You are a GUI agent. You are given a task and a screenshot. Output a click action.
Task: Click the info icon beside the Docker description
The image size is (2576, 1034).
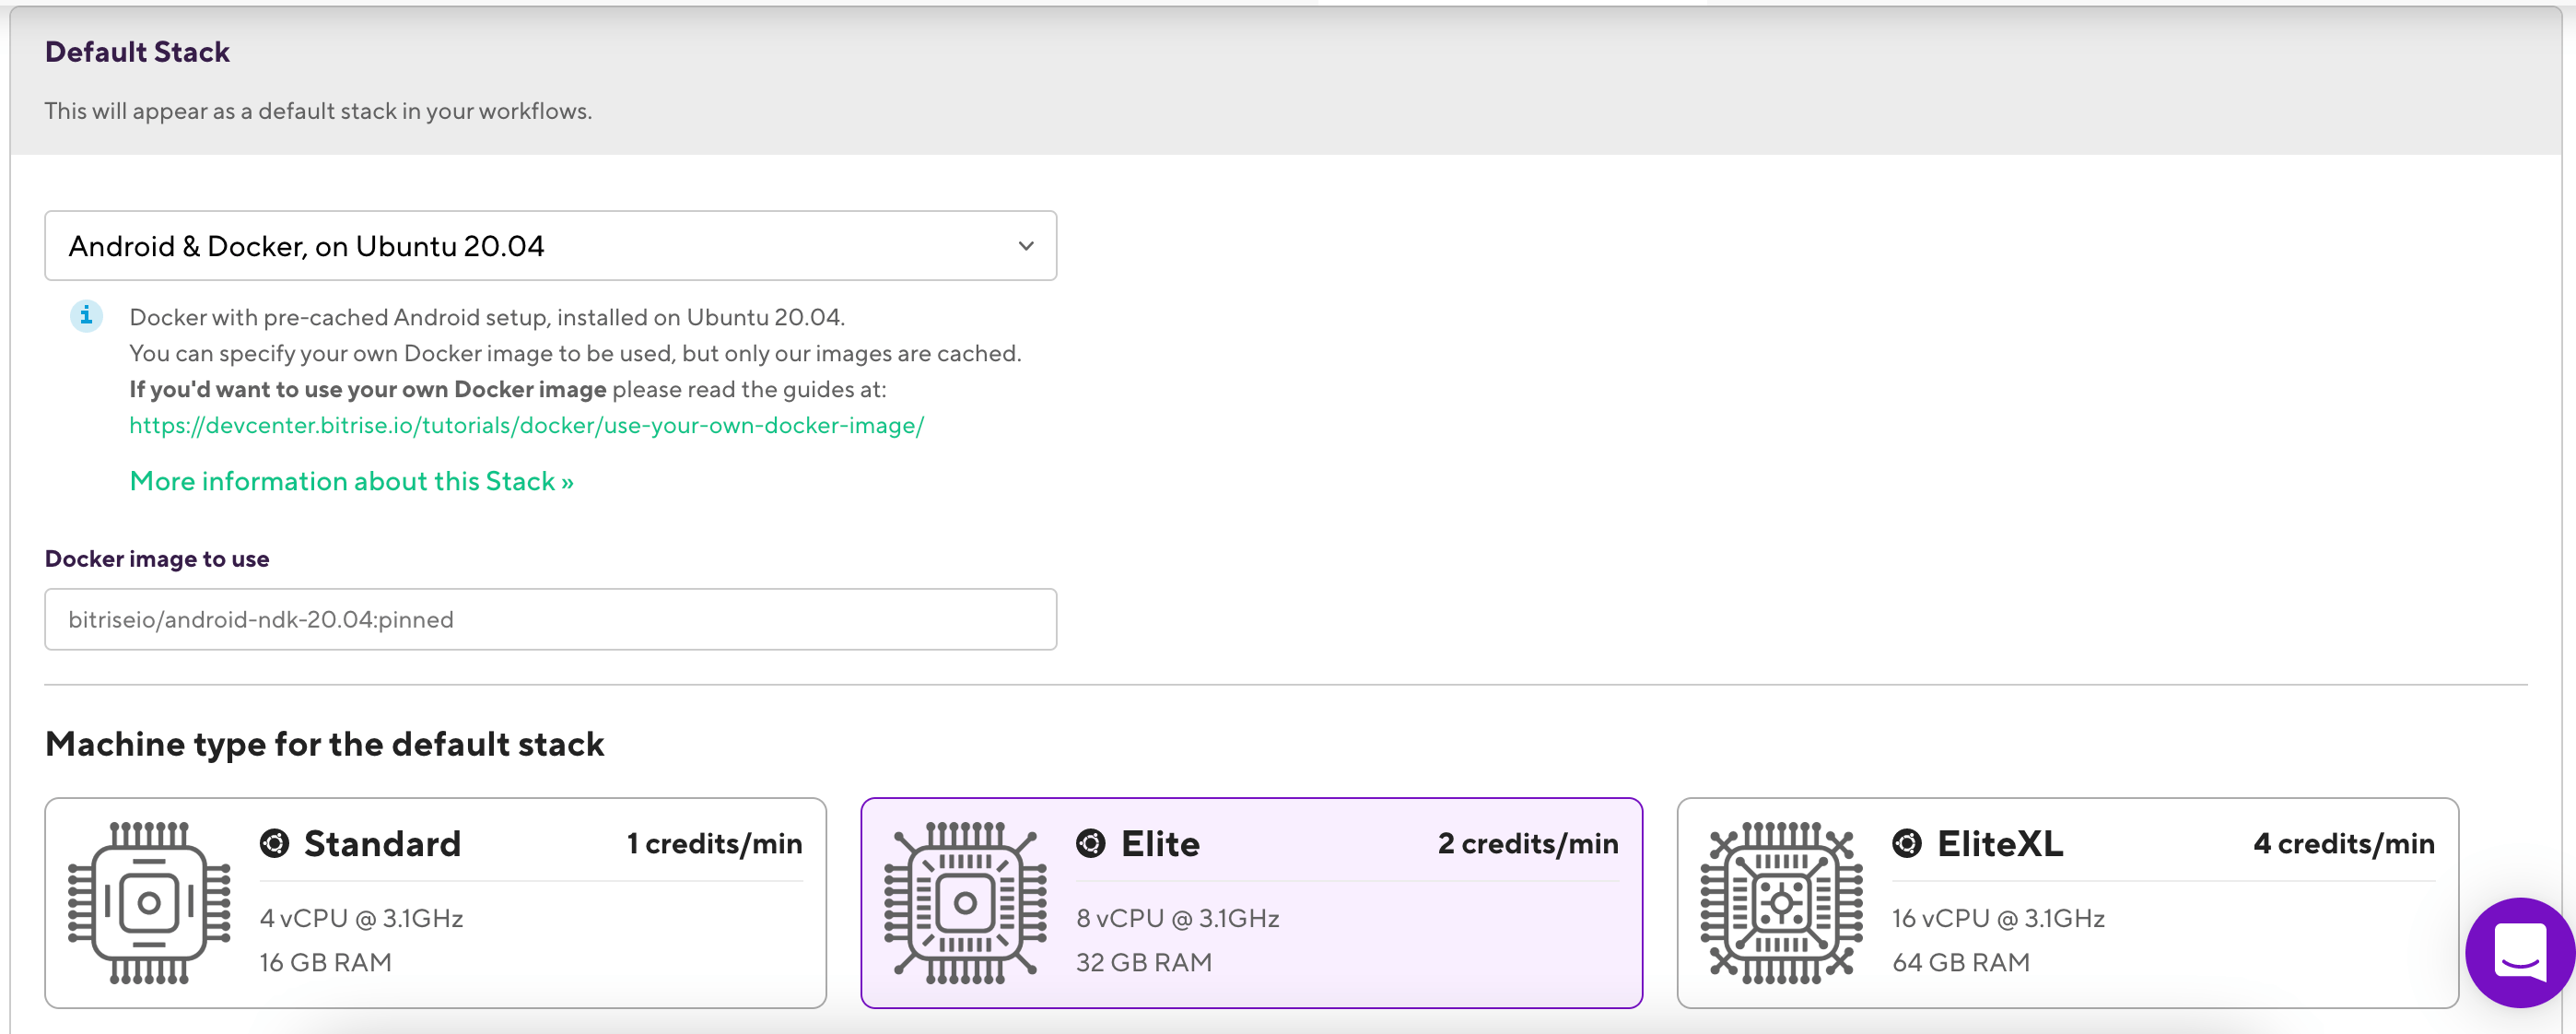[86, 316]
